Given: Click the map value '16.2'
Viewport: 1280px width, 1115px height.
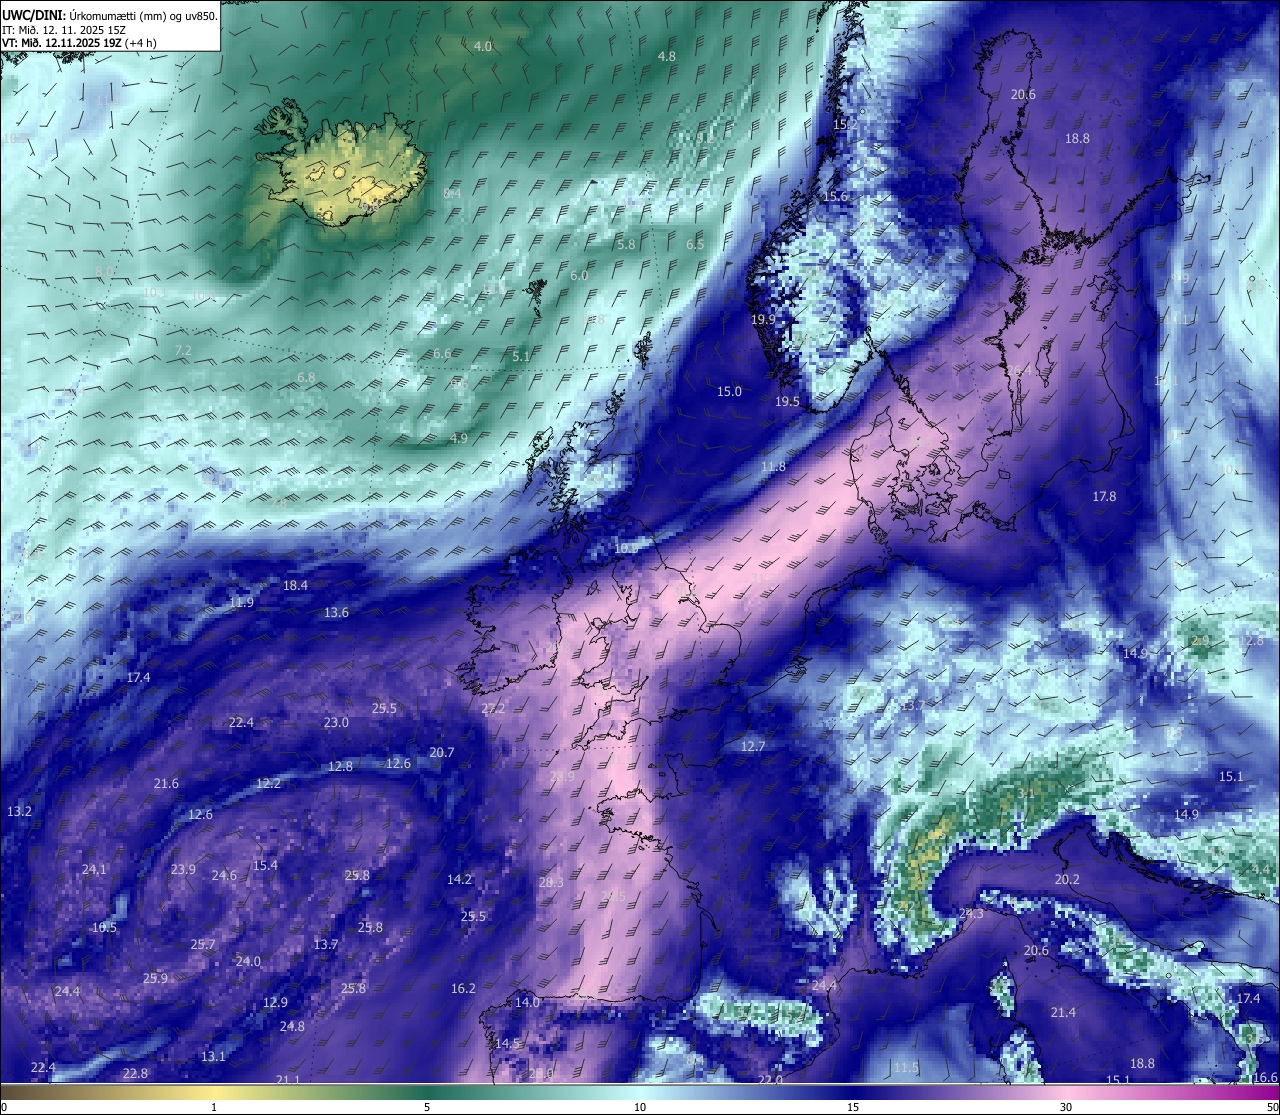Looking at the screenshot, I should 463,989.
